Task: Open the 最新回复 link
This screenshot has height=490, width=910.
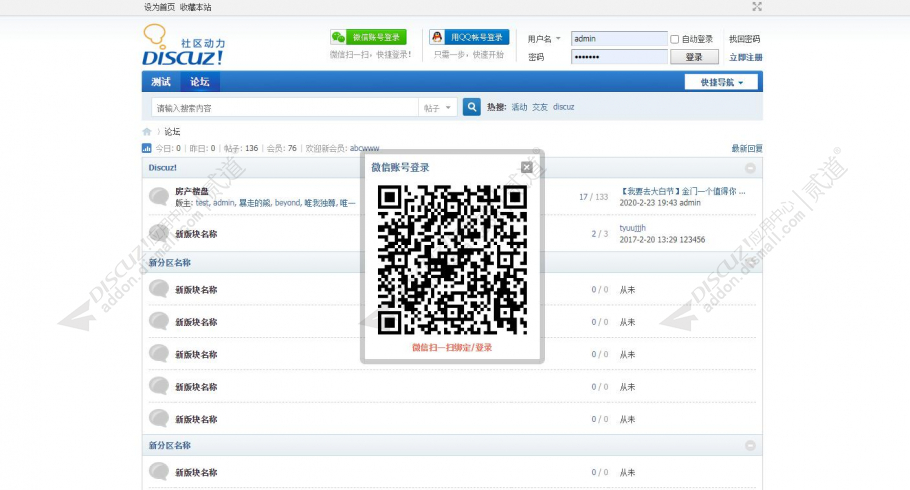Action: click(747, 149)
